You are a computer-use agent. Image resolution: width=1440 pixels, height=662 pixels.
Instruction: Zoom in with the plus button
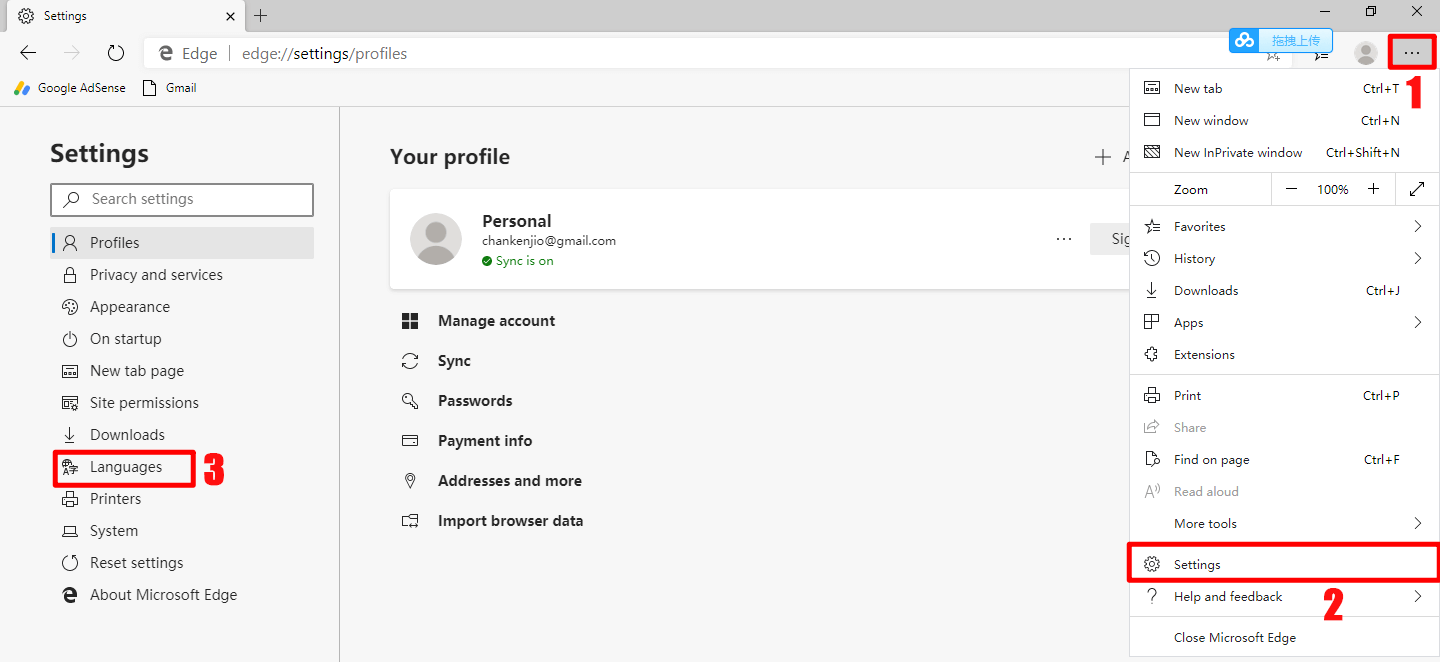1374,189
